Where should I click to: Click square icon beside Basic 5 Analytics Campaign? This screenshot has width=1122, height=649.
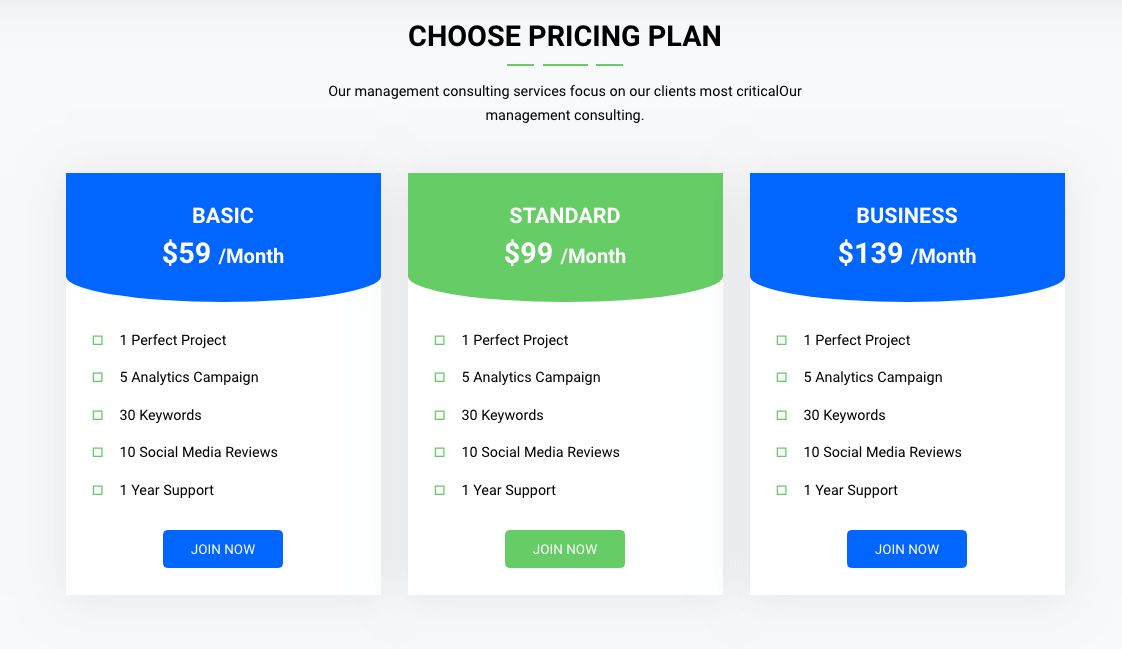click(x=97, y=377)
